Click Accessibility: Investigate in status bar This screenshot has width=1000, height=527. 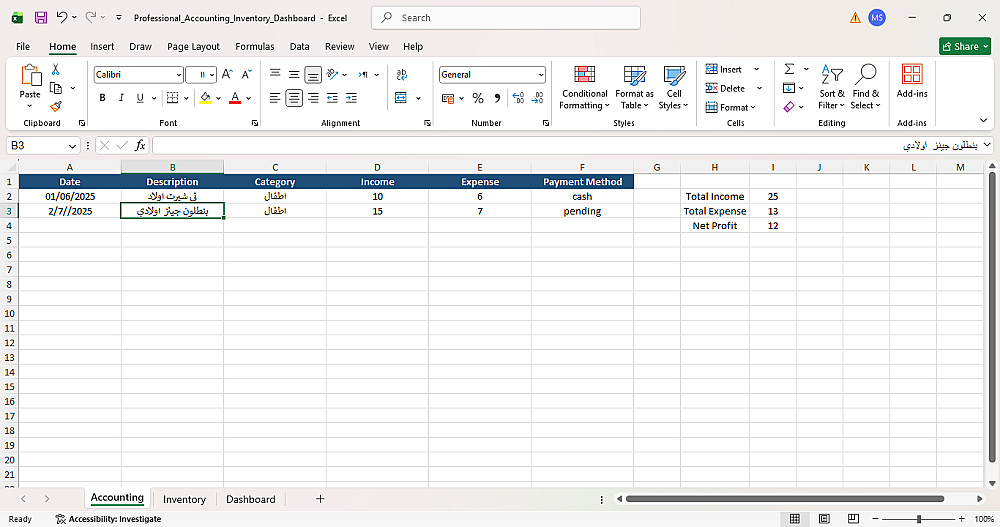(108, 519)
